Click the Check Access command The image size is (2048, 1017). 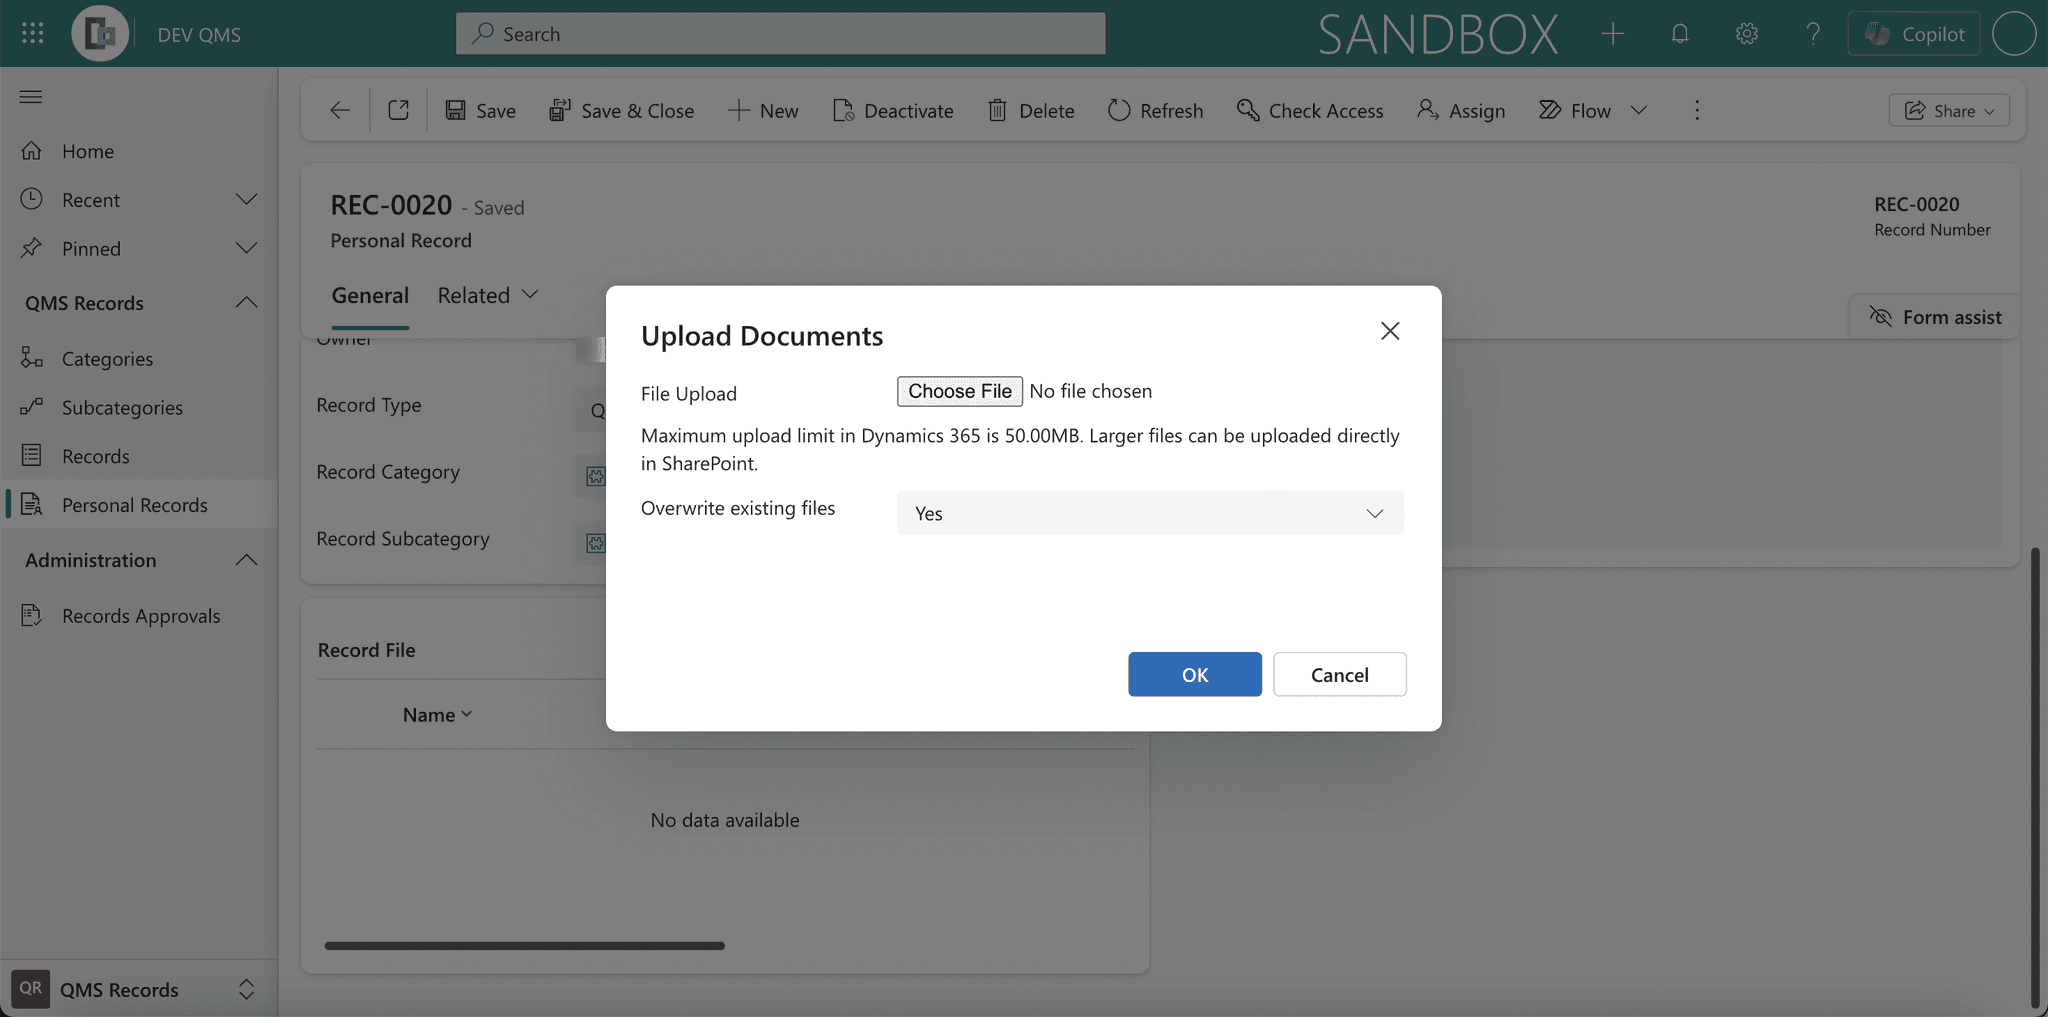tap(1310, 110)
